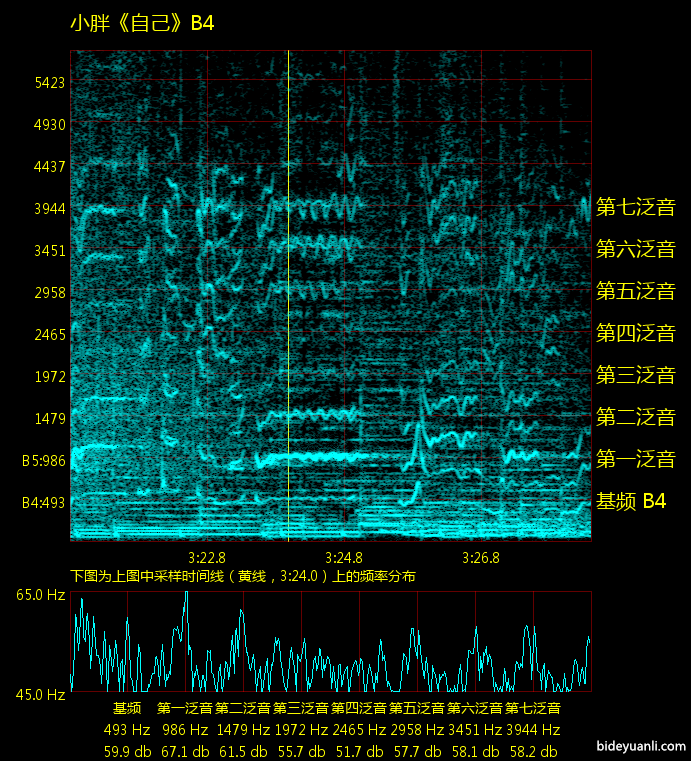Click the 1479 Hz value in bottom table
Image resolution: width=691 pixels, height=761 pixels.
tap(243, 730)
